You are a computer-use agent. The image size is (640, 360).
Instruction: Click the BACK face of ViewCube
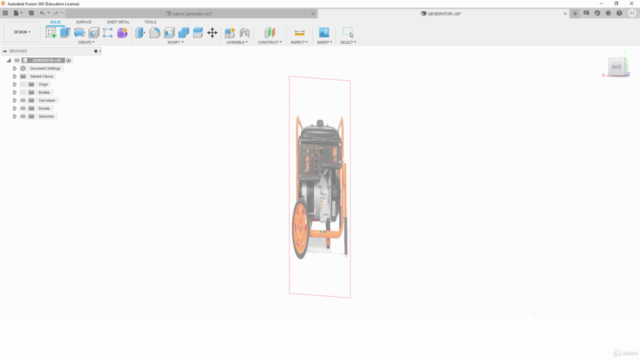[x=616, y=67]
